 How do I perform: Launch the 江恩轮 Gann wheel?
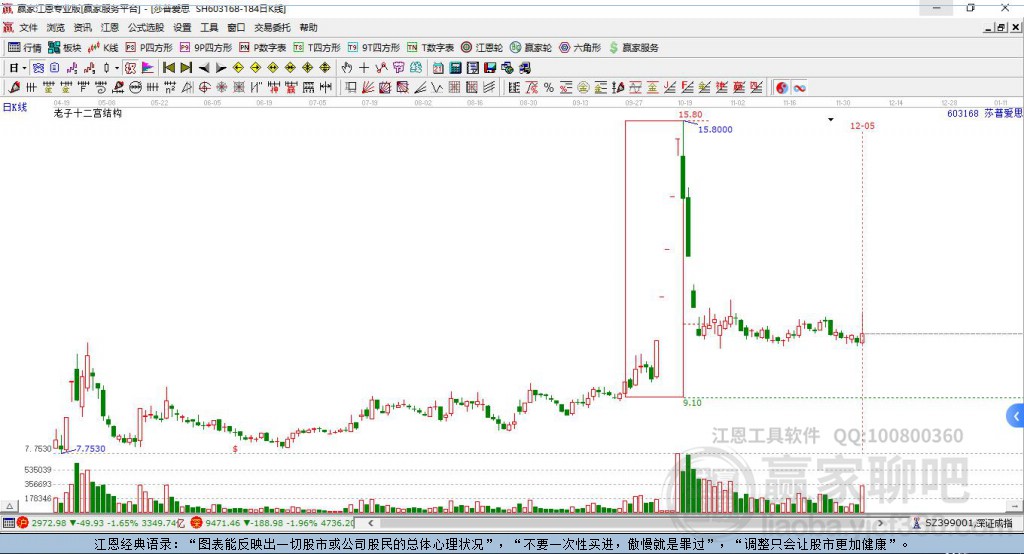[x=482, y=48]
